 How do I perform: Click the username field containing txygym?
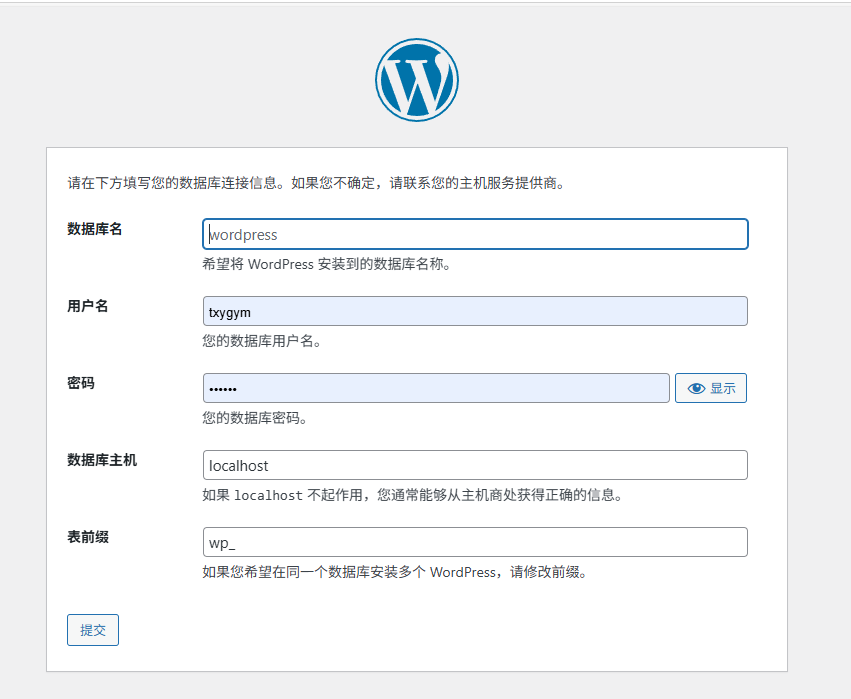click(475, 311)
